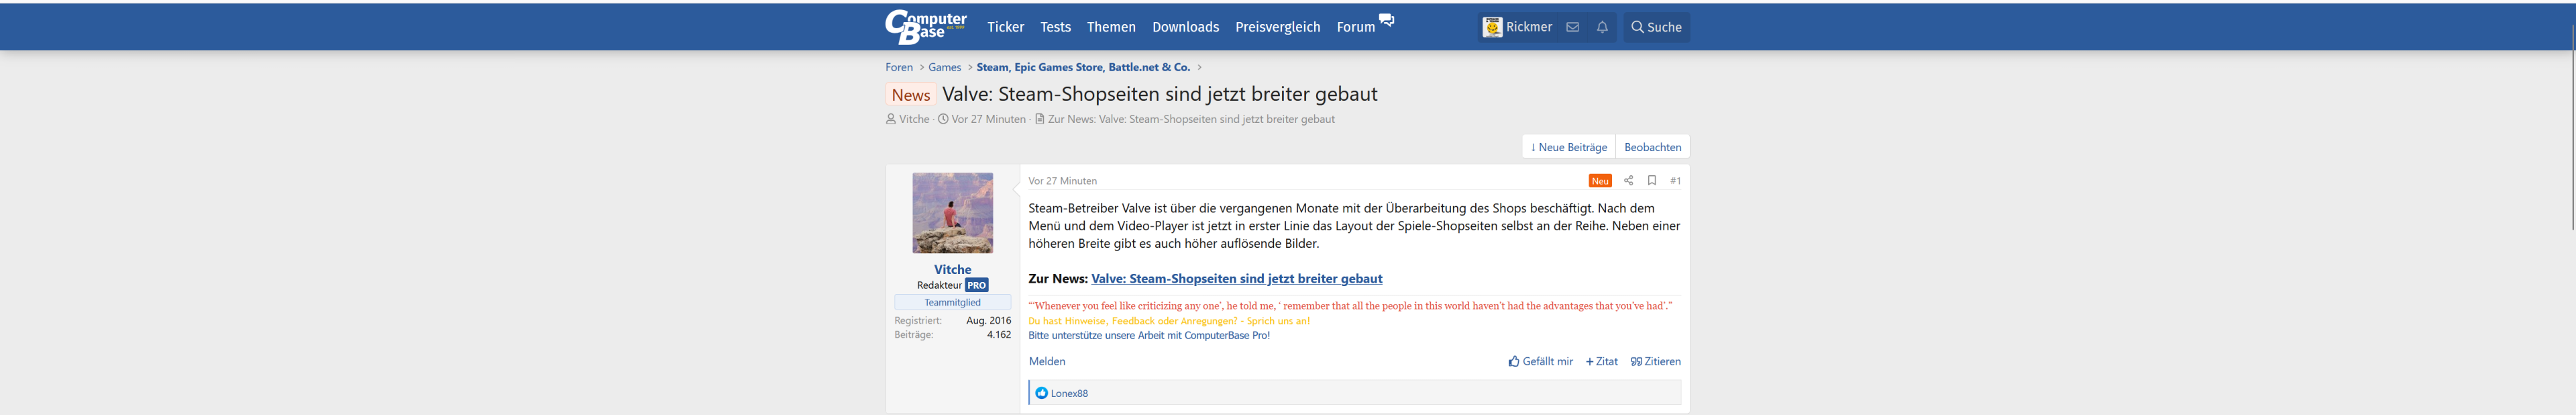
Task: Open the ComputerBase Pro support link
Action: pos(1149,336)
